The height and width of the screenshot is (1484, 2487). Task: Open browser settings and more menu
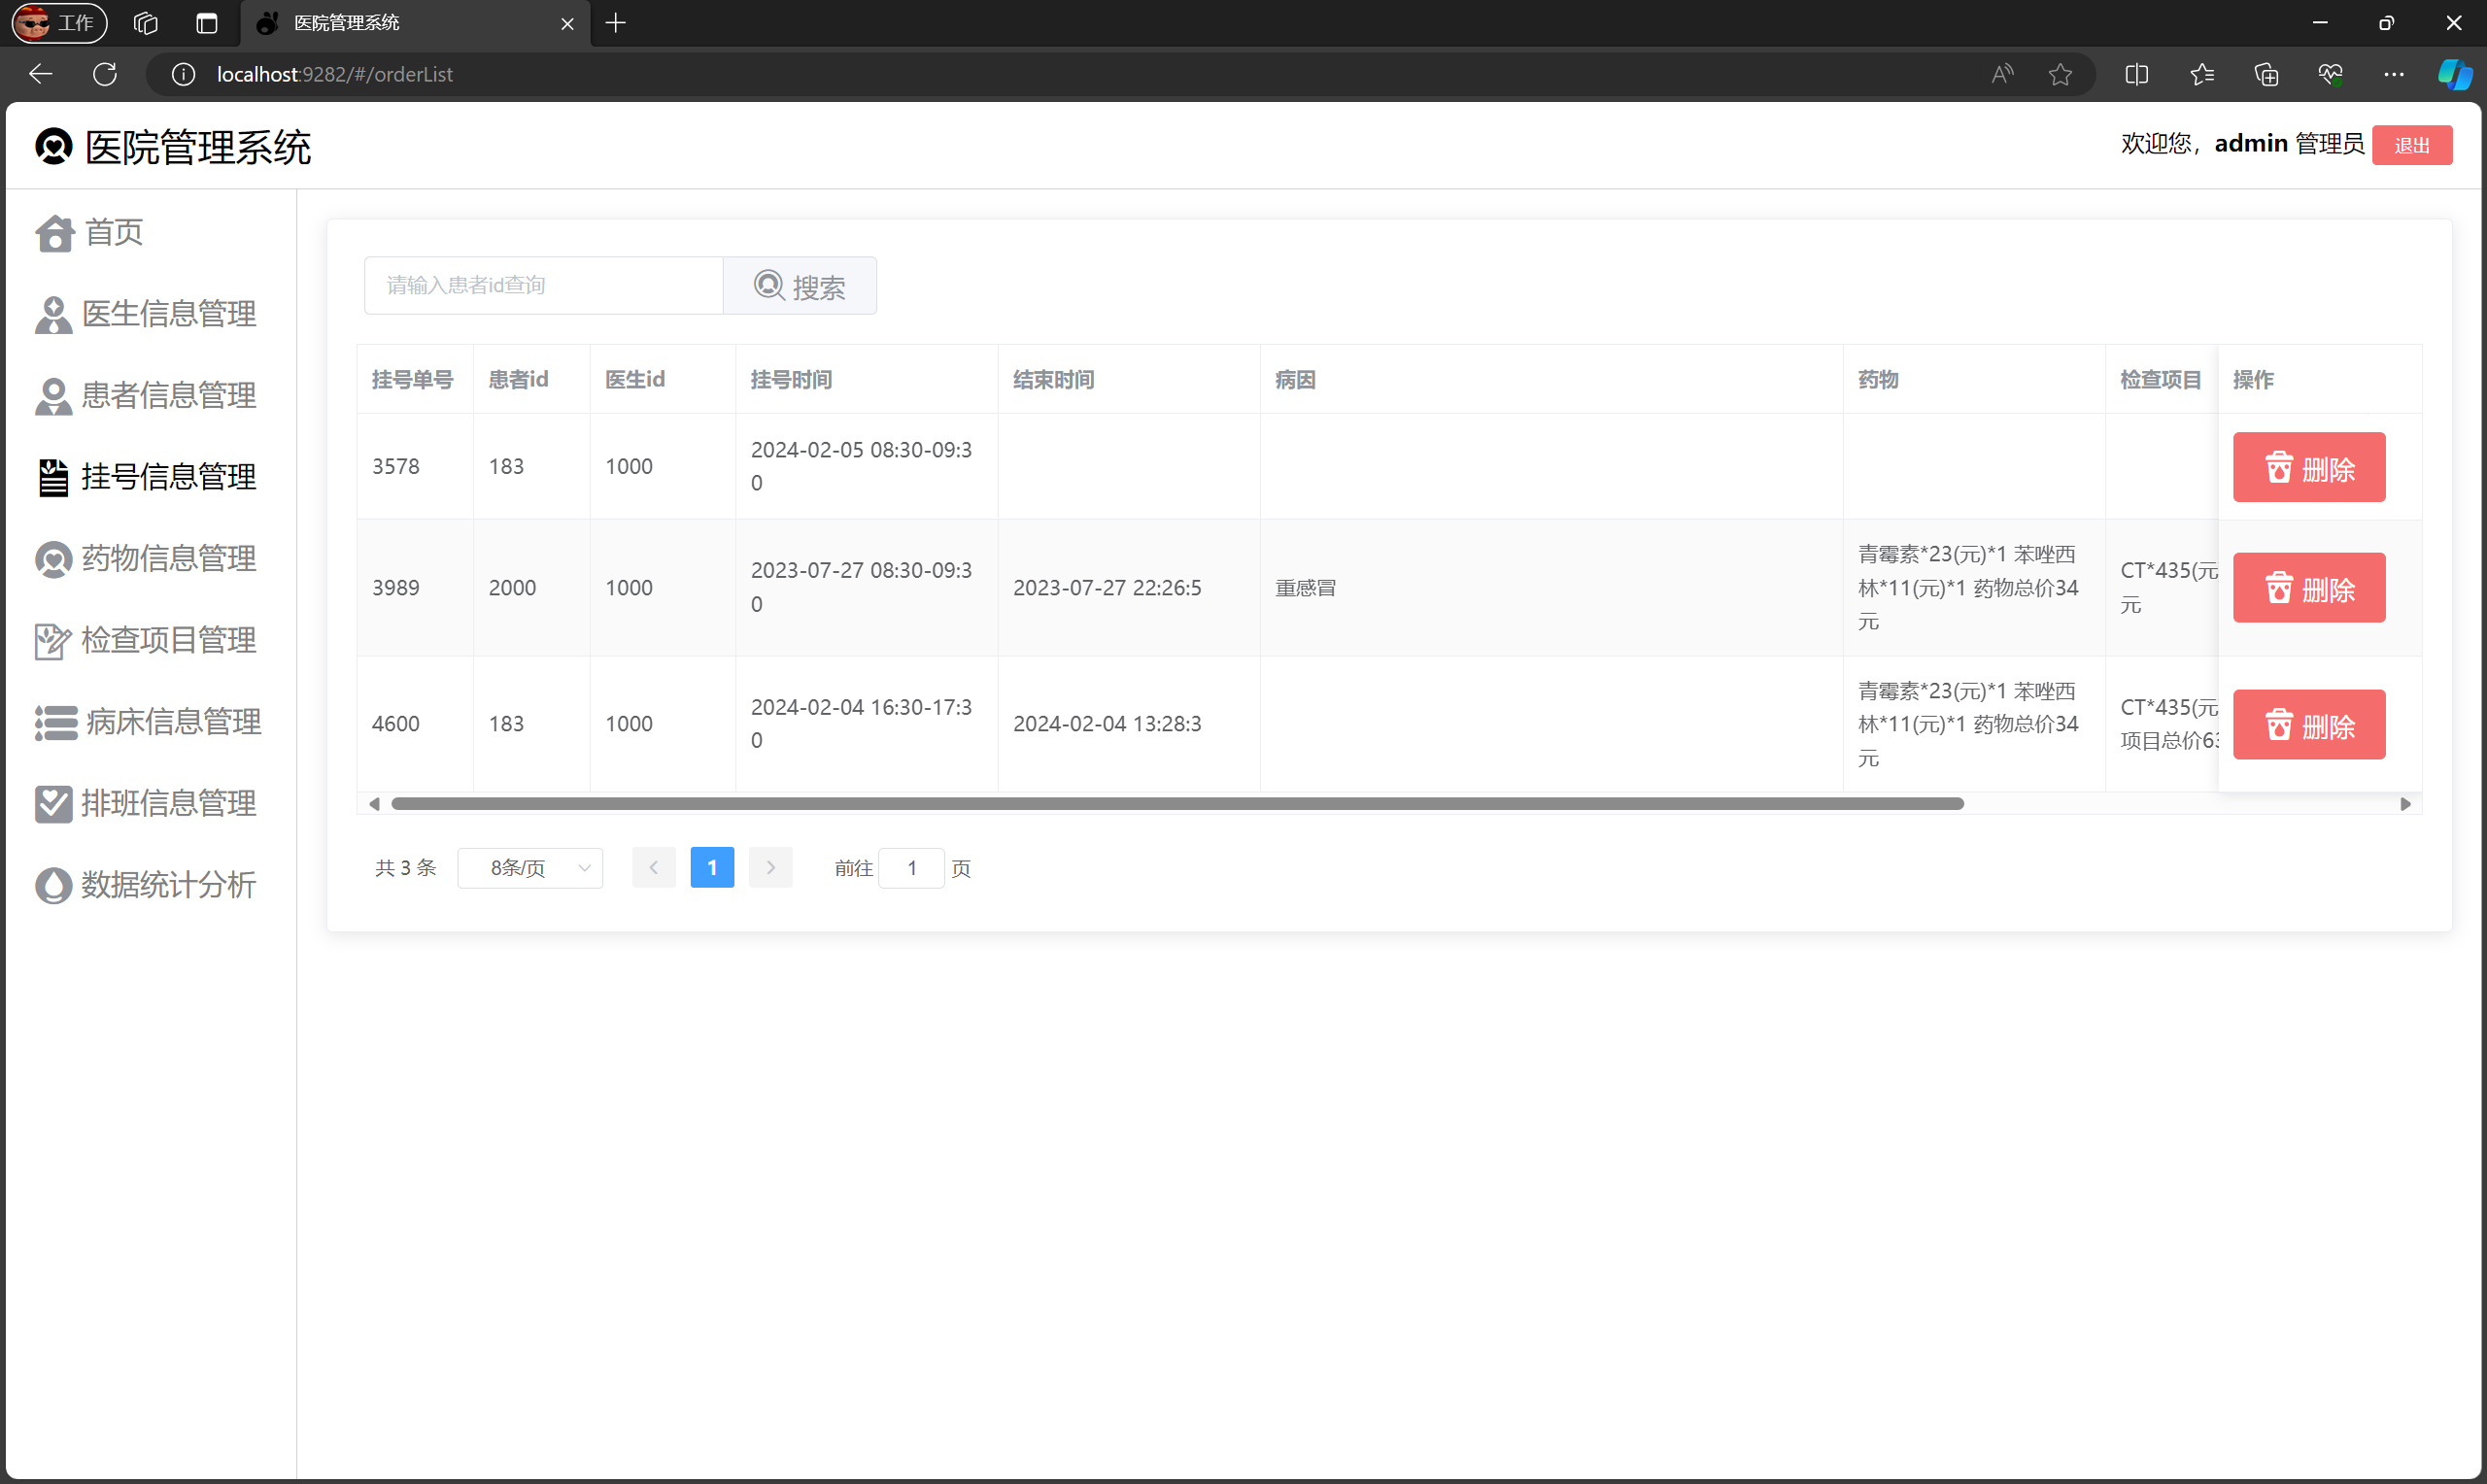coord(2394,74)
